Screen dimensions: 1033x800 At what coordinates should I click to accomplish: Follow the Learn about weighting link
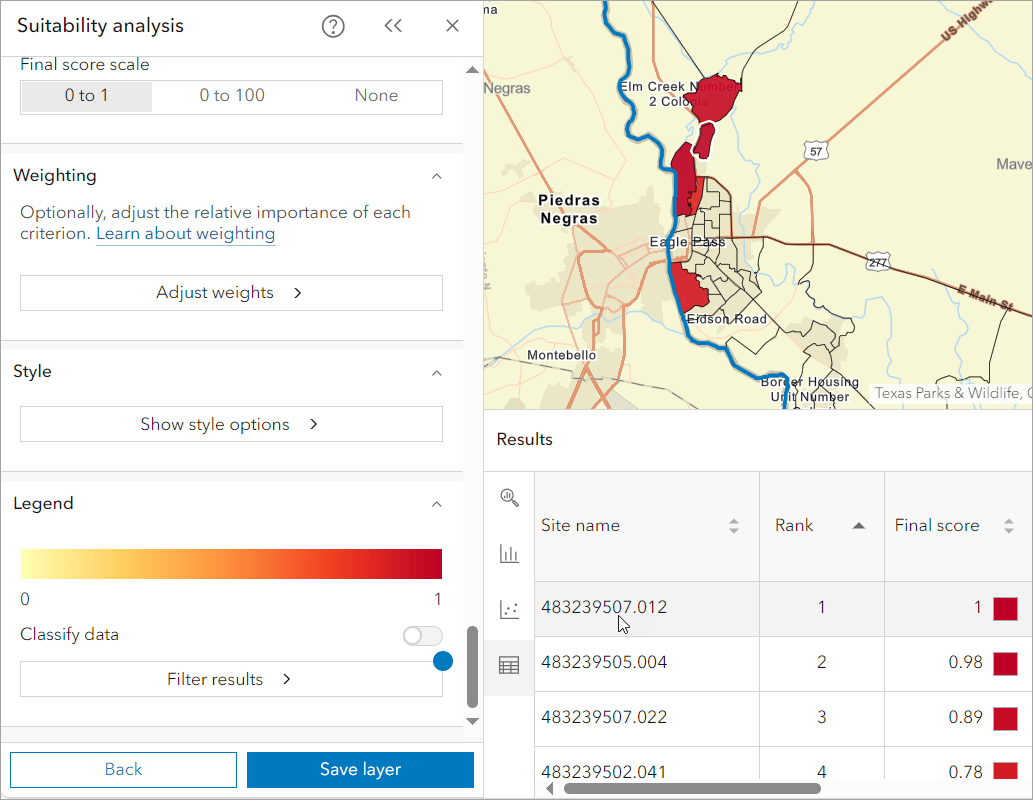(x=186, y=234)
